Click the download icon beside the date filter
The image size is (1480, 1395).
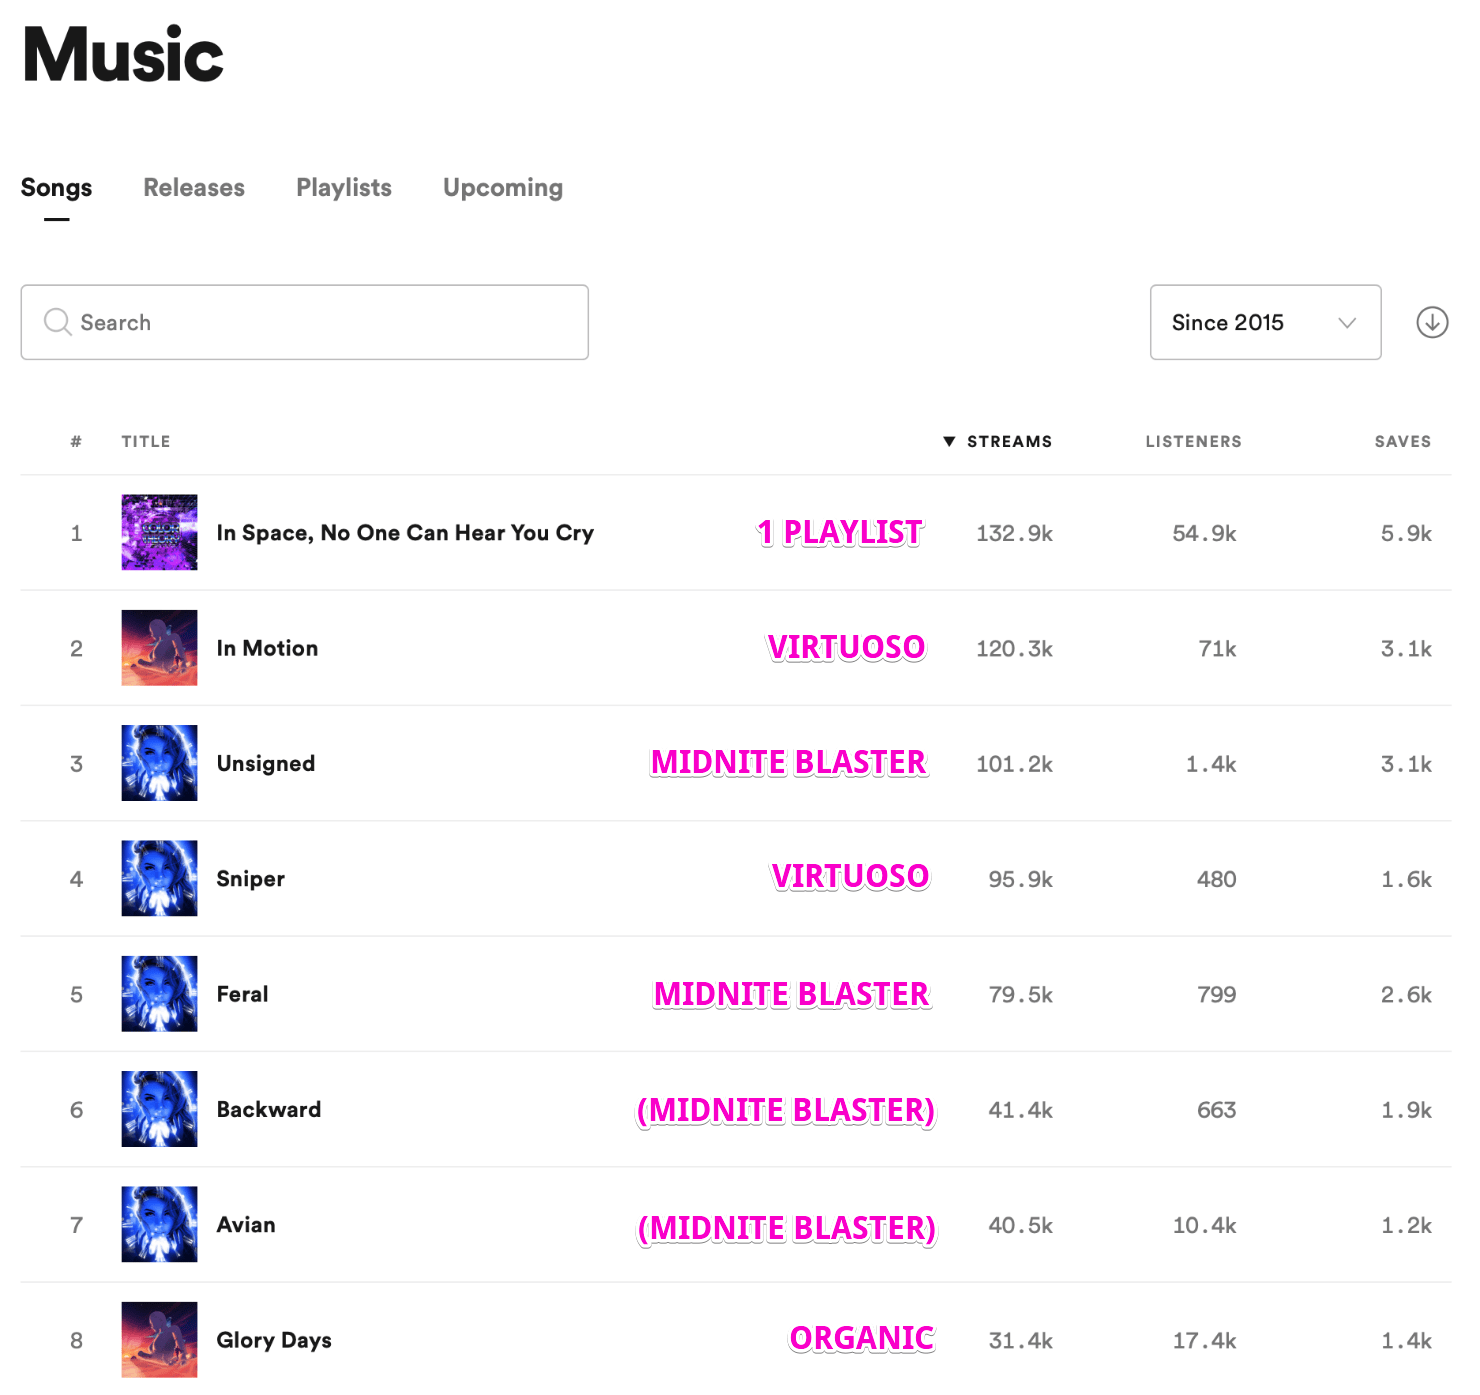(1432, 322)
